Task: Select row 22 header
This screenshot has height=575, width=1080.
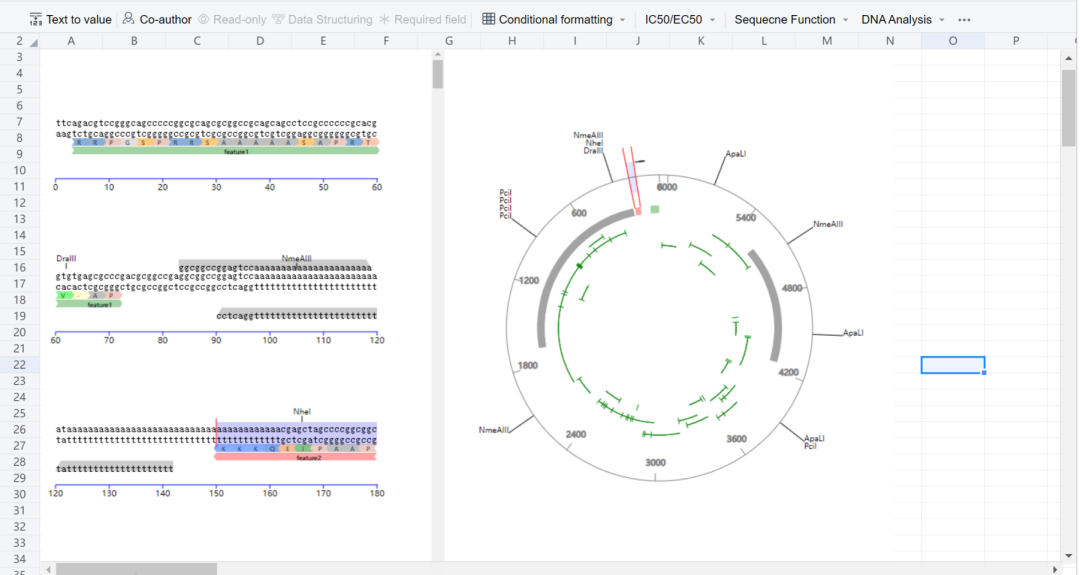Action: click(x=19, y=365)
